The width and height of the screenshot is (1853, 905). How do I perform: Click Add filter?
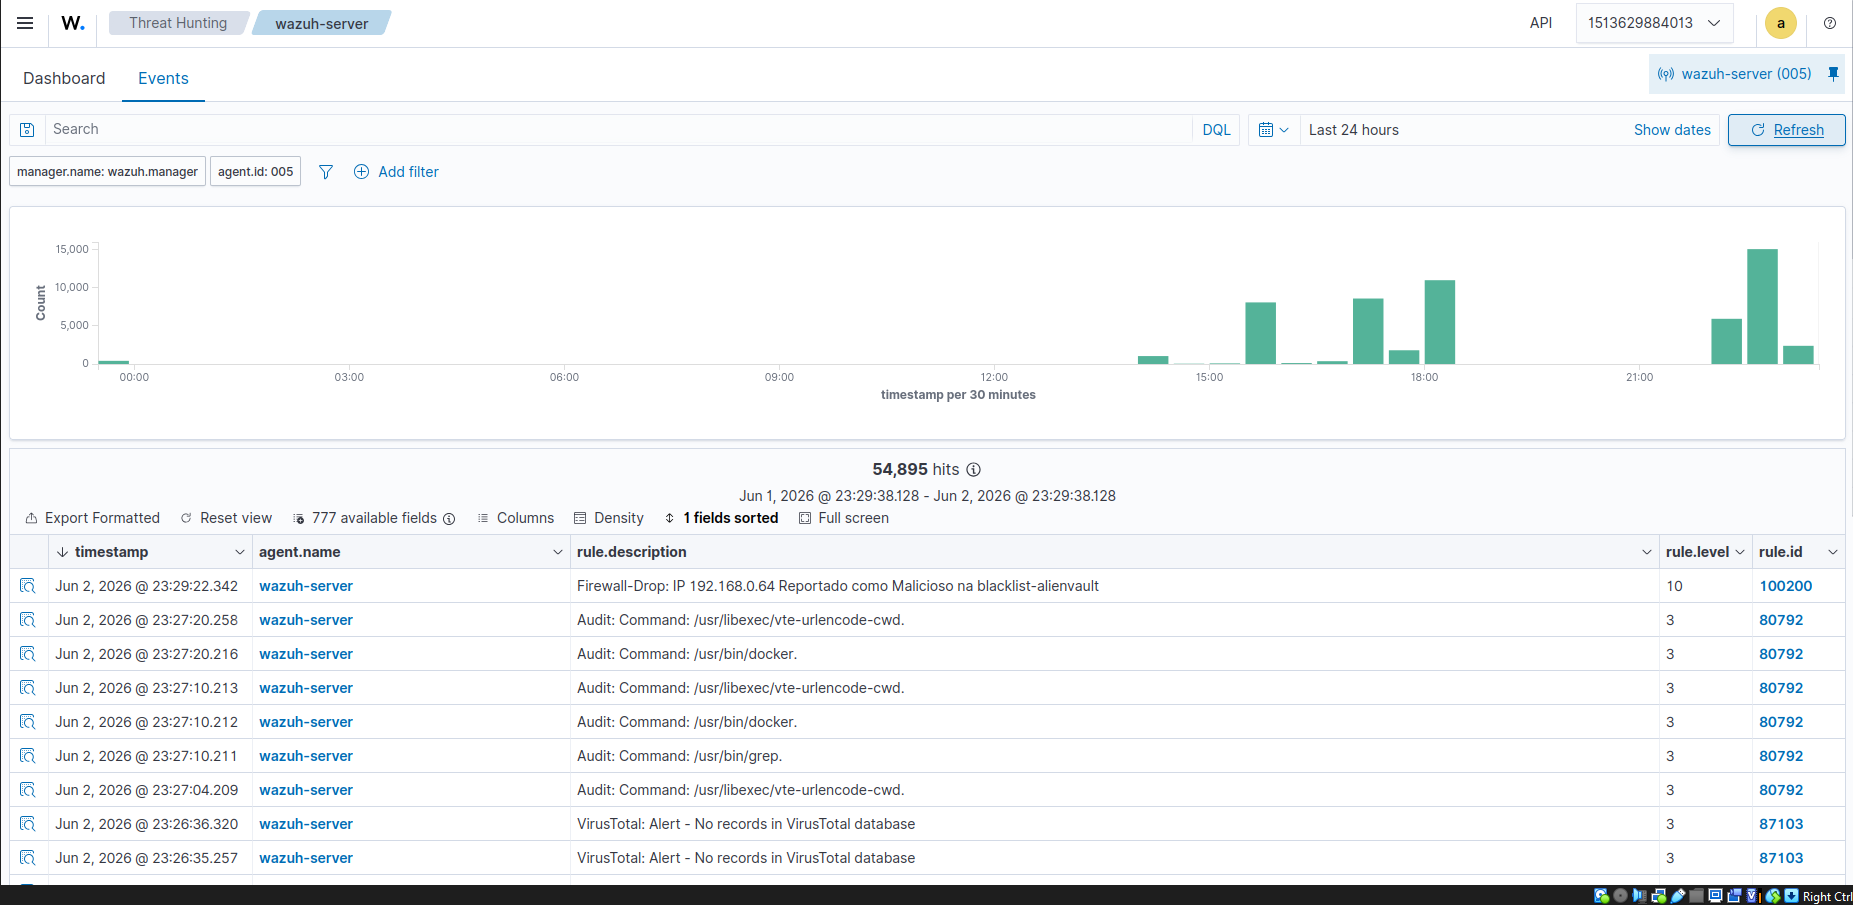tap(396, 172)
